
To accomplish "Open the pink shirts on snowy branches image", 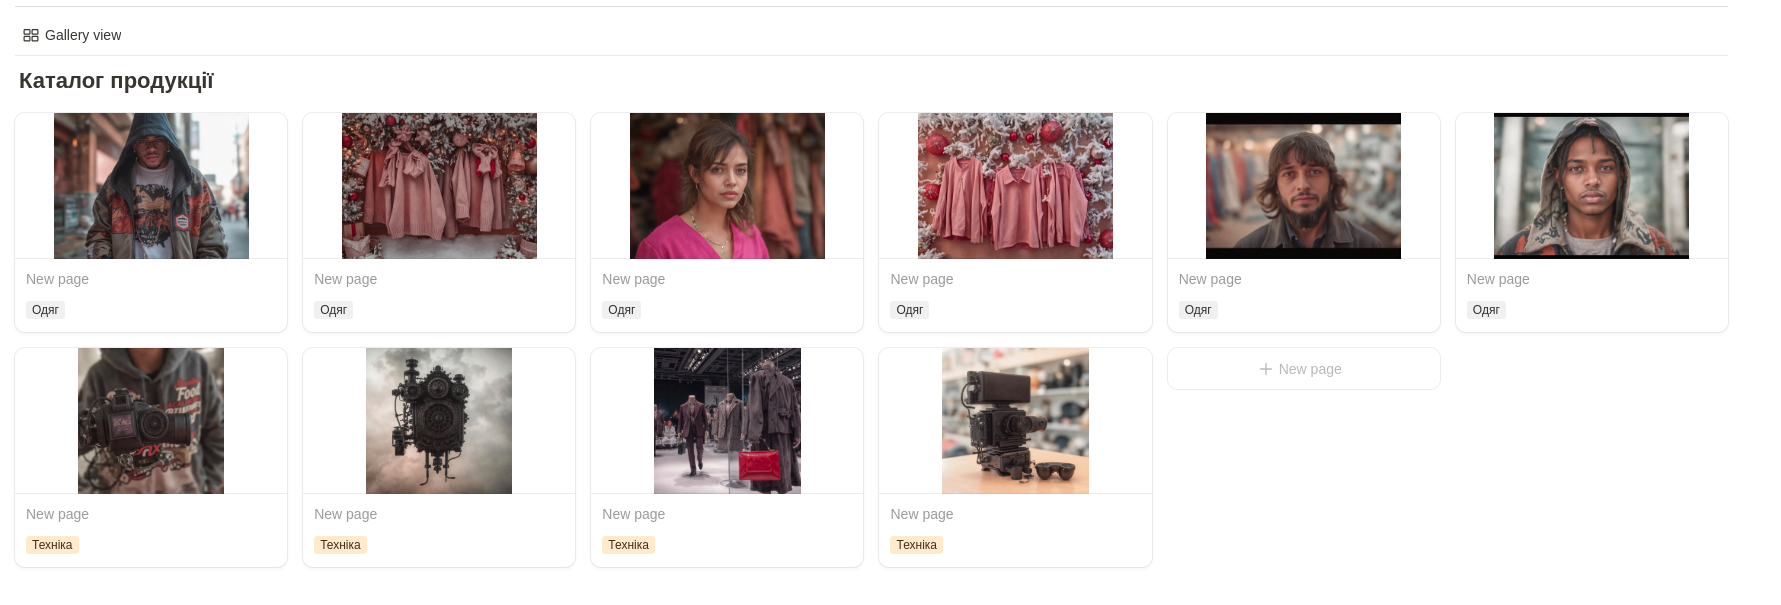I will click(1015, 186).
